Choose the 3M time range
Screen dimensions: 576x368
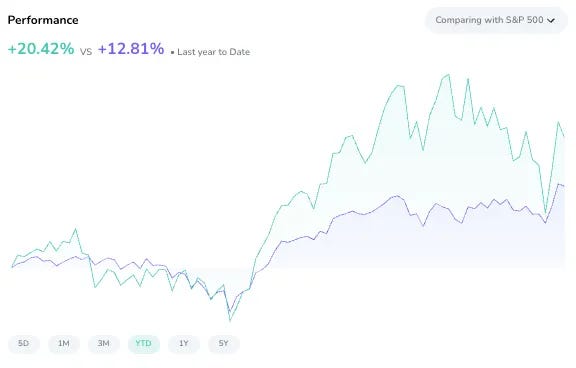click(104, 344)
